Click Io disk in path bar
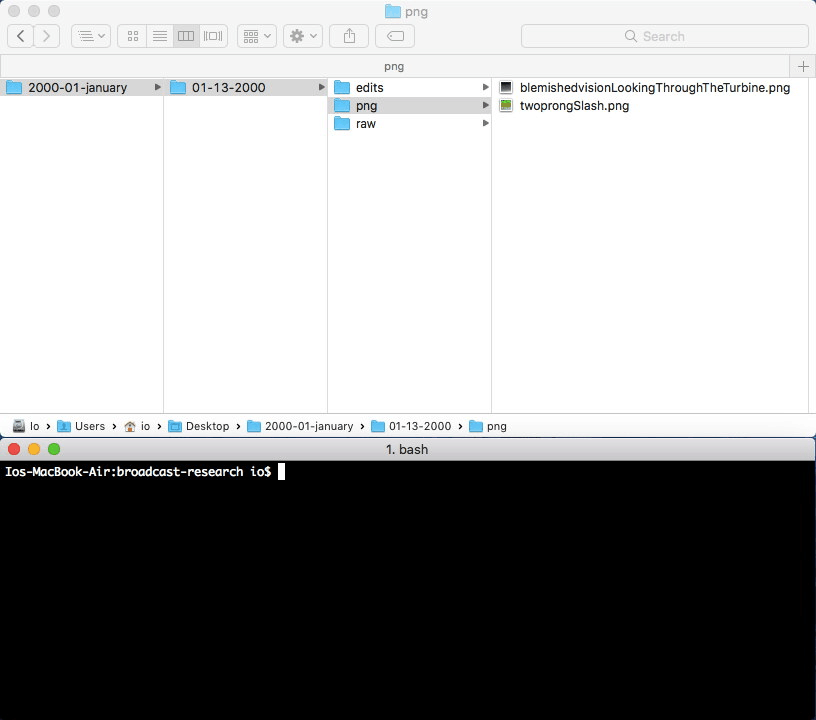 (x=26, y=426)
